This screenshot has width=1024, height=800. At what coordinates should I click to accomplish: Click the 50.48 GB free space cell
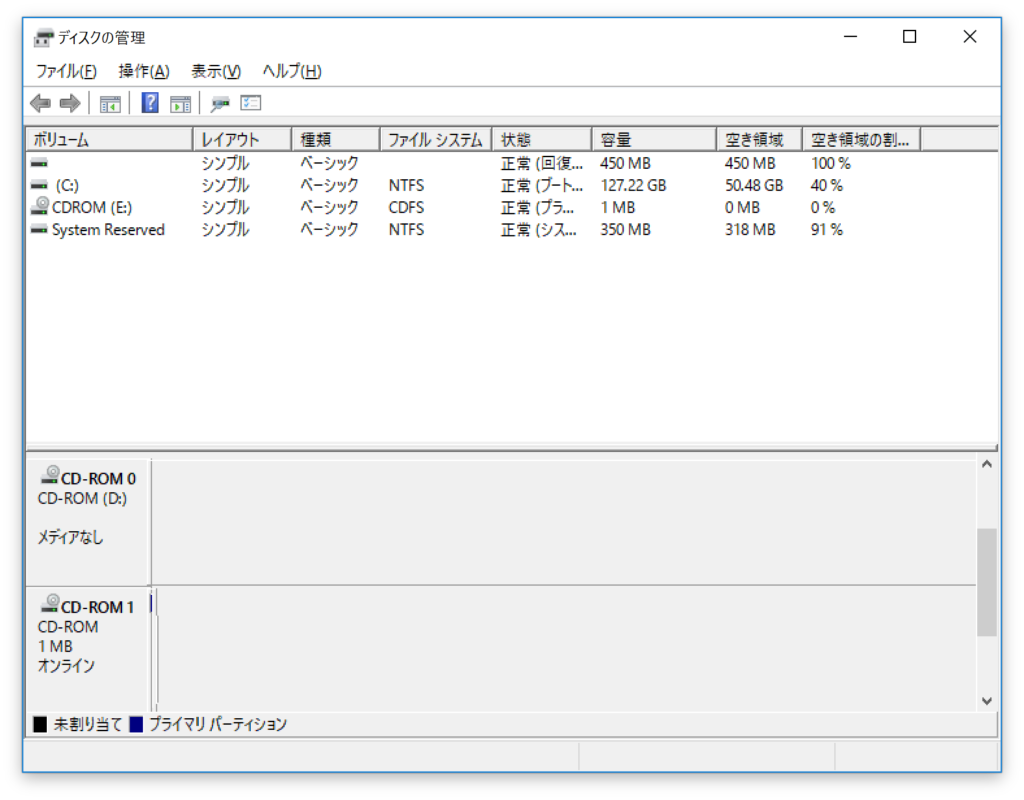(754, 185)
